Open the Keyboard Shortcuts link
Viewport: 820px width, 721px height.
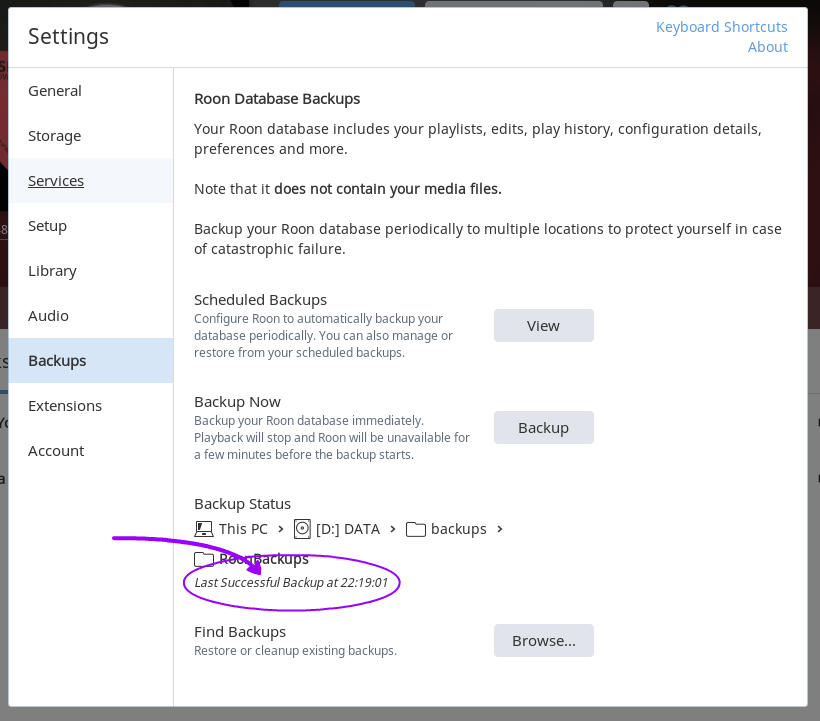click(721, 27)
